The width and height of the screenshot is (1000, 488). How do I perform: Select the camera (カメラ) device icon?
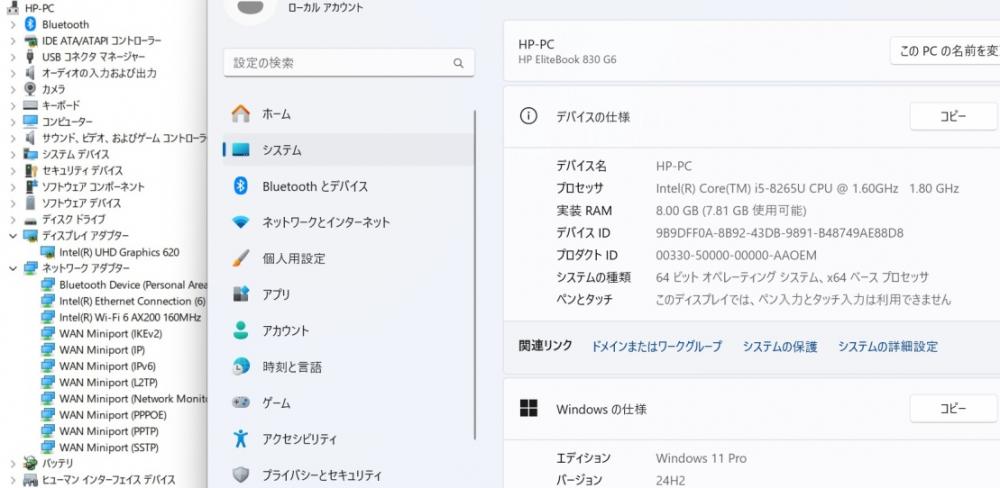[x=30, y=89]
